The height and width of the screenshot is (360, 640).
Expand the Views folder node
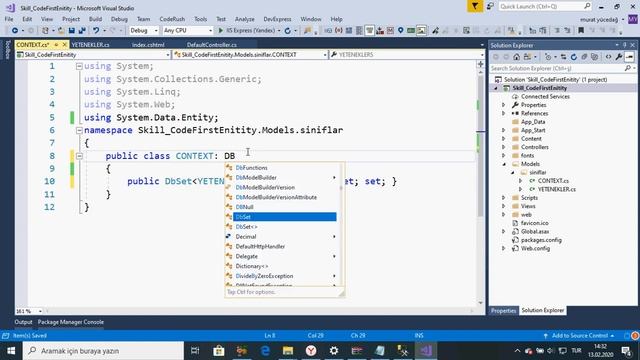(x=503, y=206)
